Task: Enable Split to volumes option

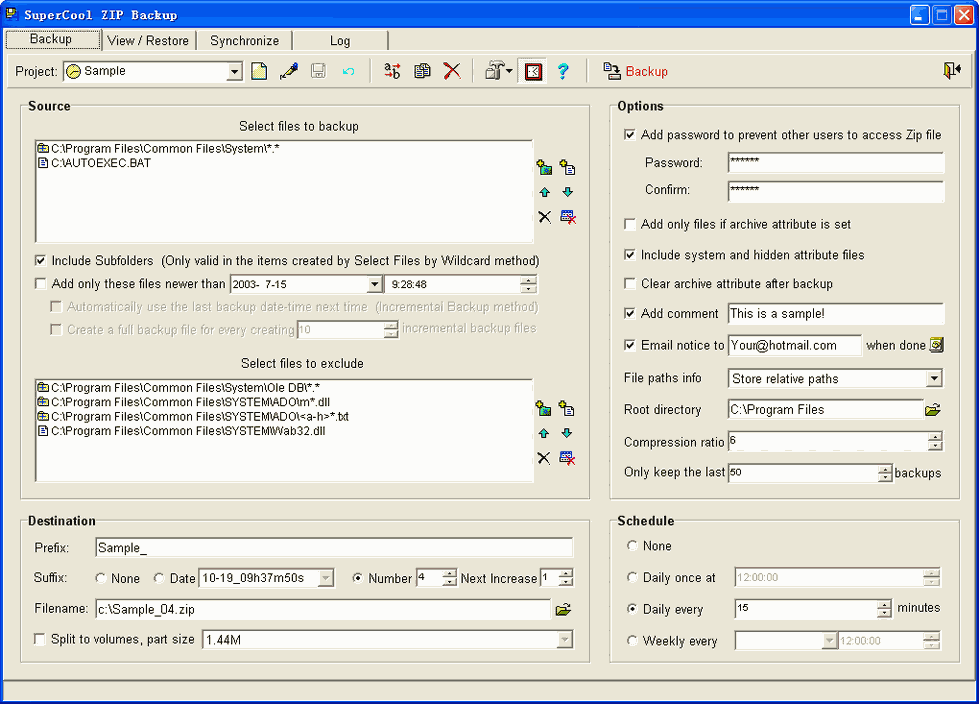Action: (x=41, y=639)
